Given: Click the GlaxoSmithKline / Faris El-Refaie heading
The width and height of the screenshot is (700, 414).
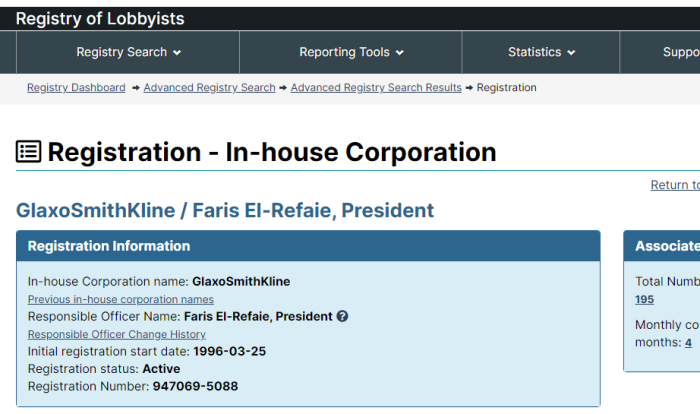Looking at the screenshot, I should click(225, 210).
